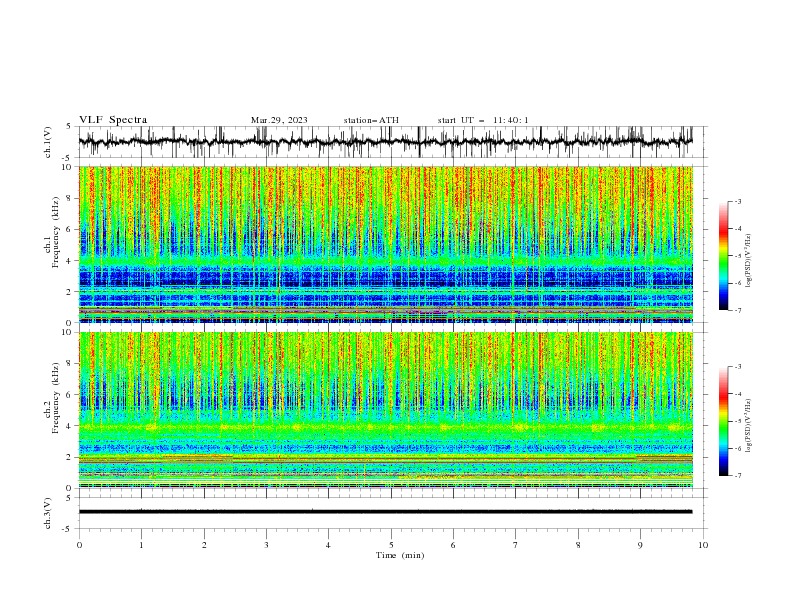Viewport: 792px width, 612px height.
Task: Click the ch.1 spectrogram color bar
Action: [x=724, y=256]
